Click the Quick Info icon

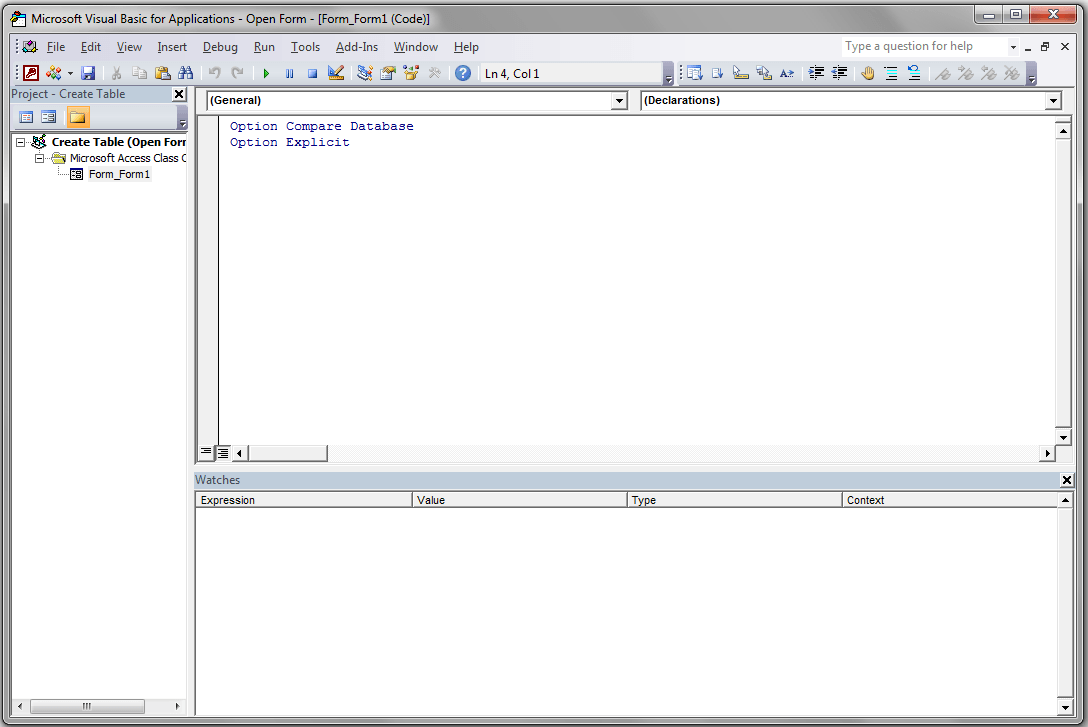click(x=740, y=73)
